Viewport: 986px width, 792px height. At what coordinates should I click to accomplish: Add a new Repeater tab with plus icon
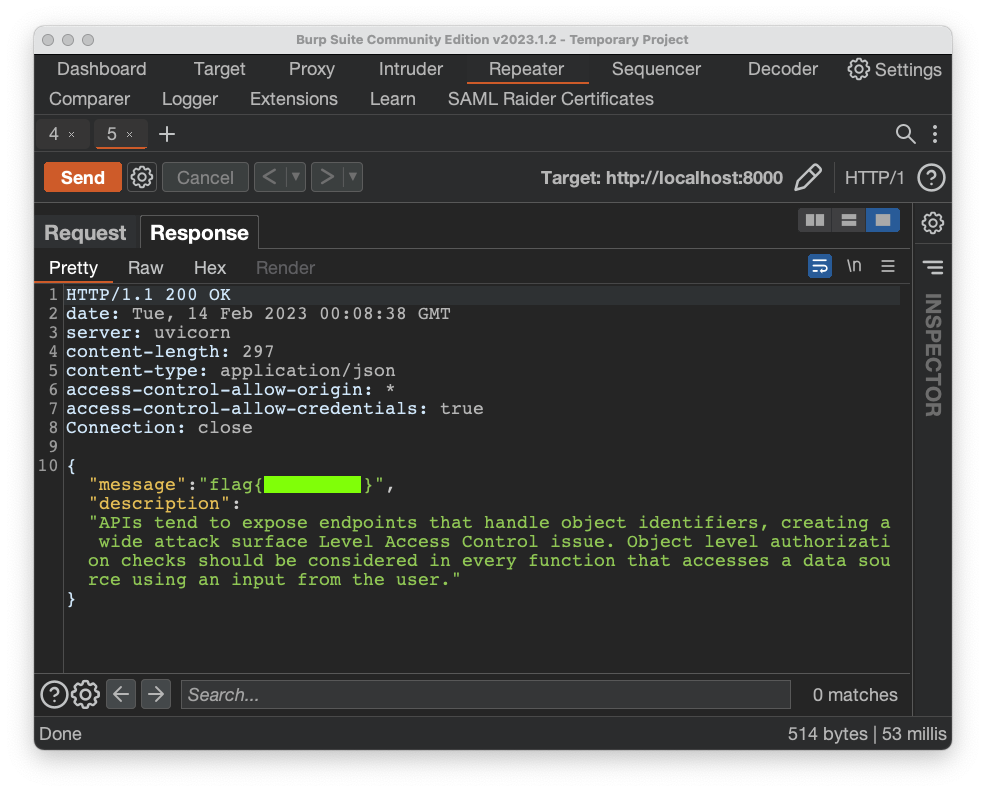coord(167,134)
